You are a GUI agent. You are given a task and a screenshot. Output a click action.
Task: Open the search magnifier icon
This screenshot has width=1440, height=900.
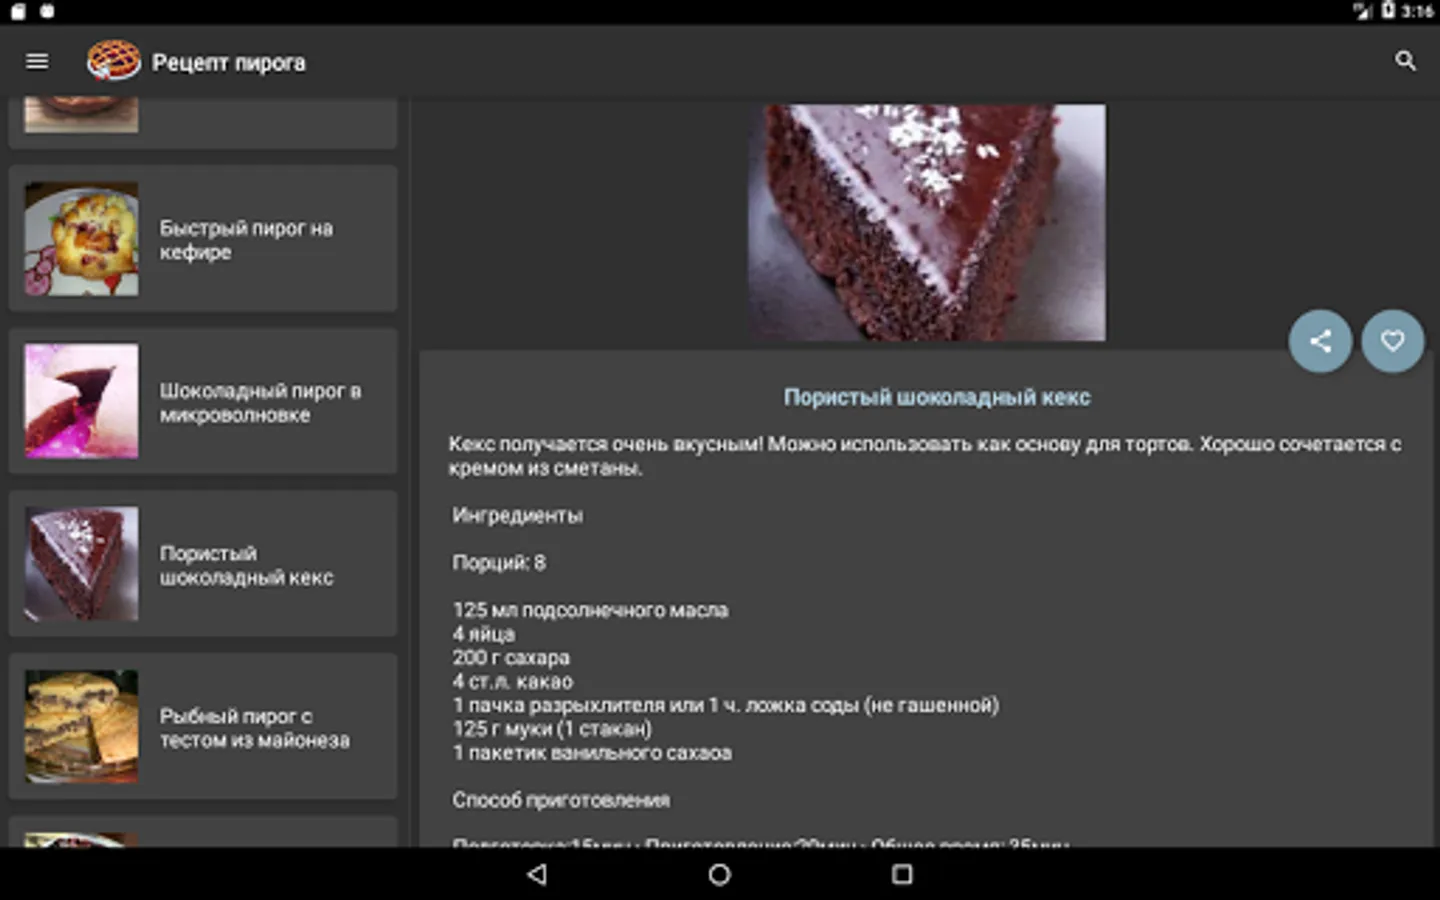click(1405, 61)
